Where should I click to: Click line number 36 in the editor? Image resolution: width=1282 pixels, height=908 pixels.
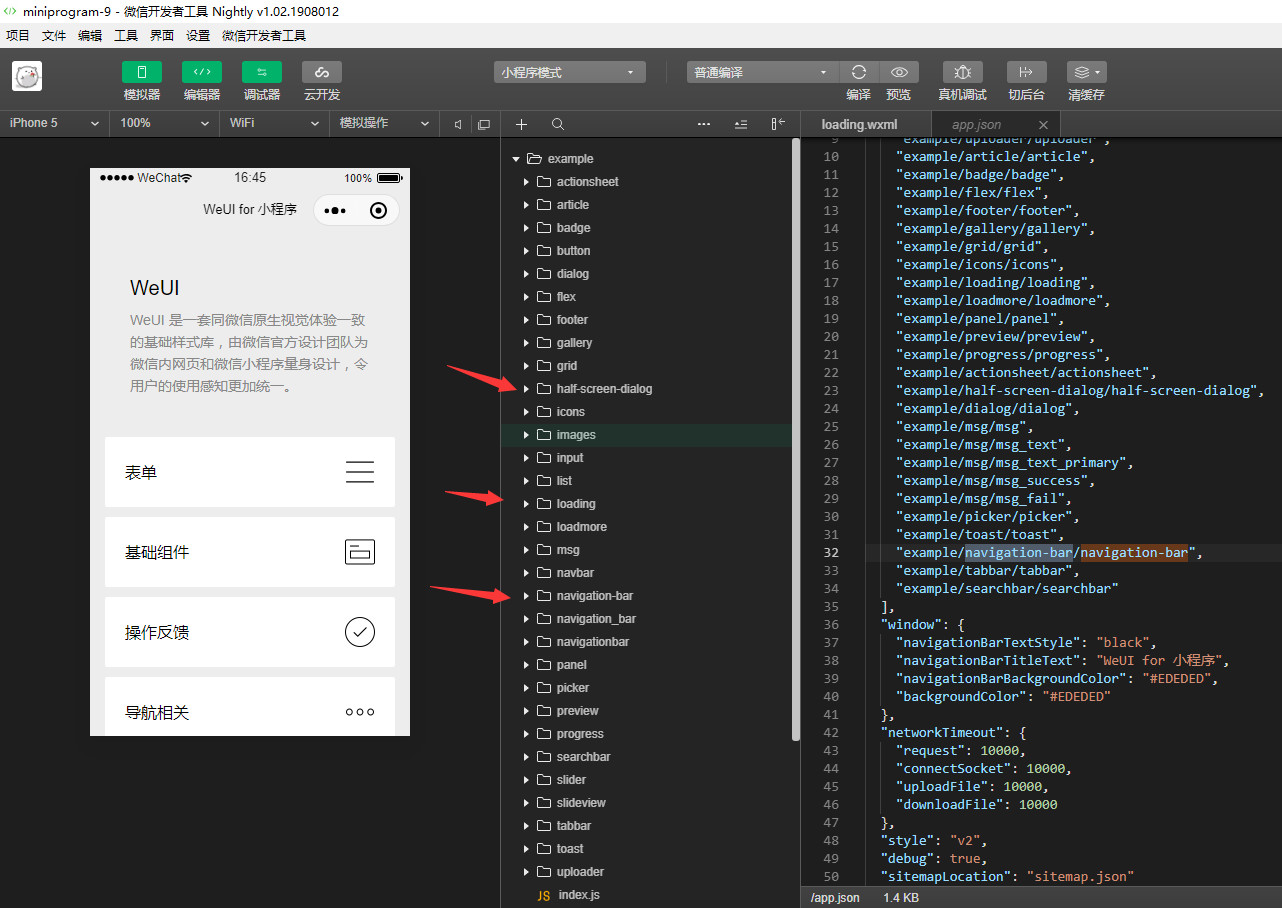(831, 624)
